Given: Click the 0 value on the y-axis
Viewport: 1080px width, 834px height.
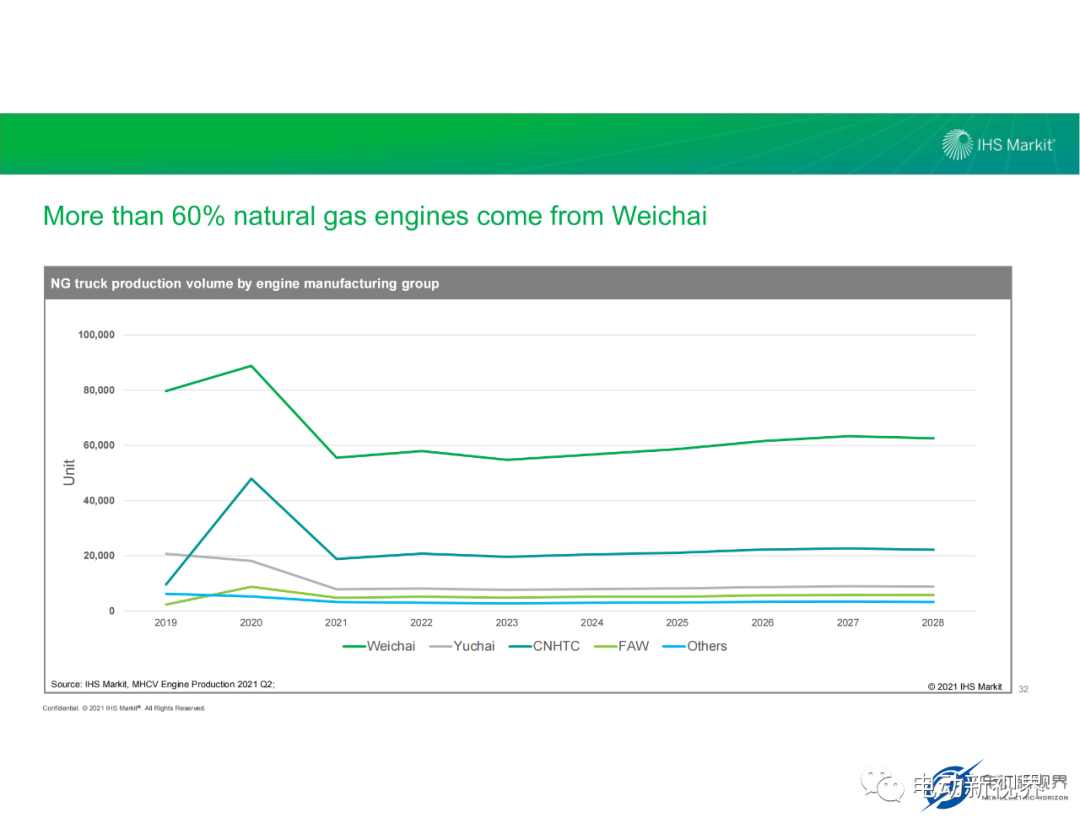Looking at the screenshot, I should coord(112,611).
